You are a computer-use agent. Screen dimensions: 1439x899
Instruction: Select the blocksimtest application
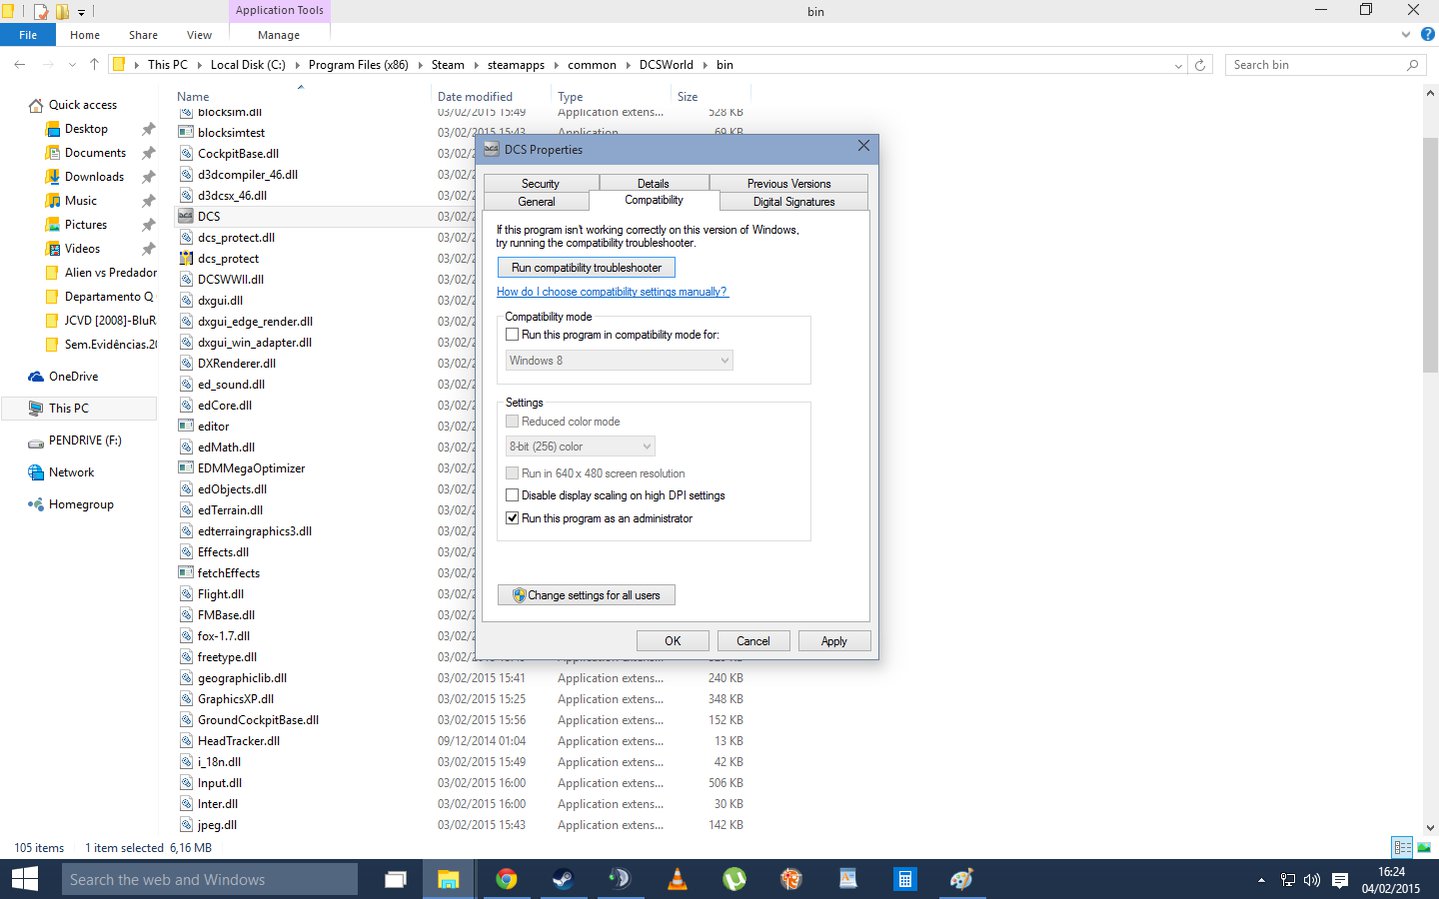click(x=231, y=132)
